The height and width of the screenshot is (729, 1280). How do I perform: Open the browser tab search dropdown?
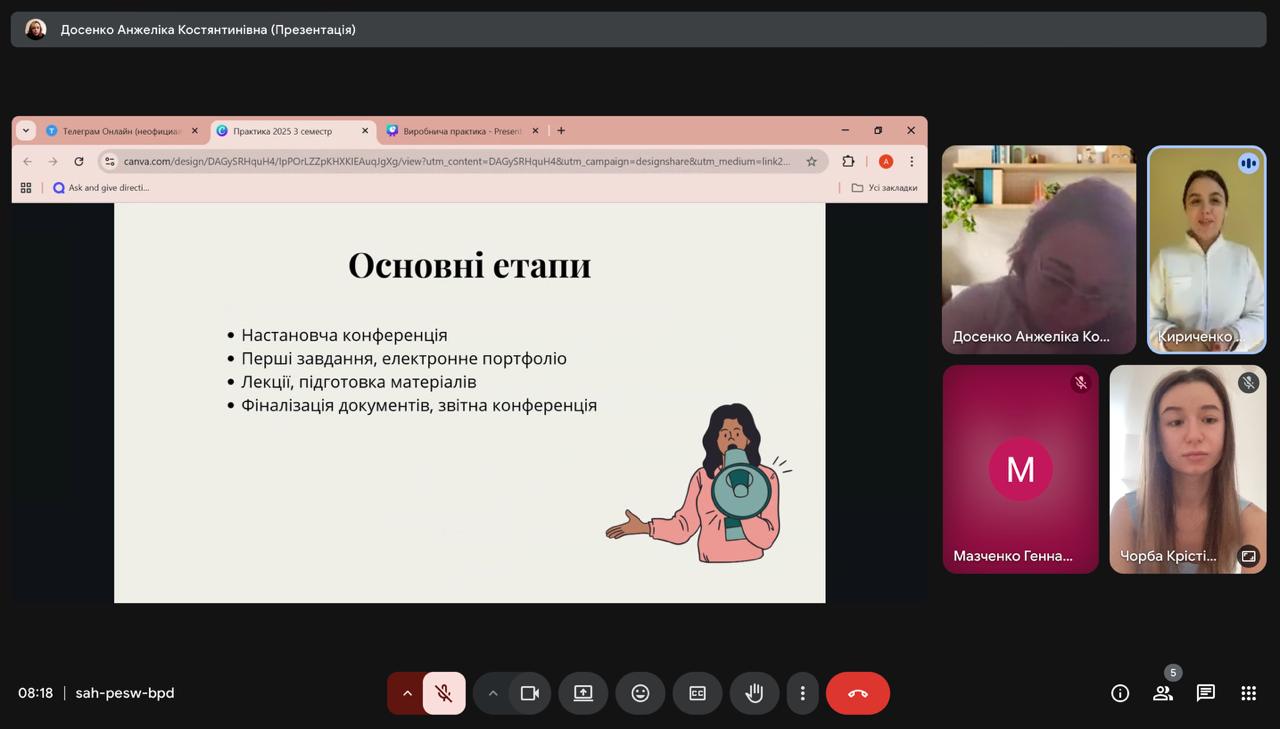26,131
